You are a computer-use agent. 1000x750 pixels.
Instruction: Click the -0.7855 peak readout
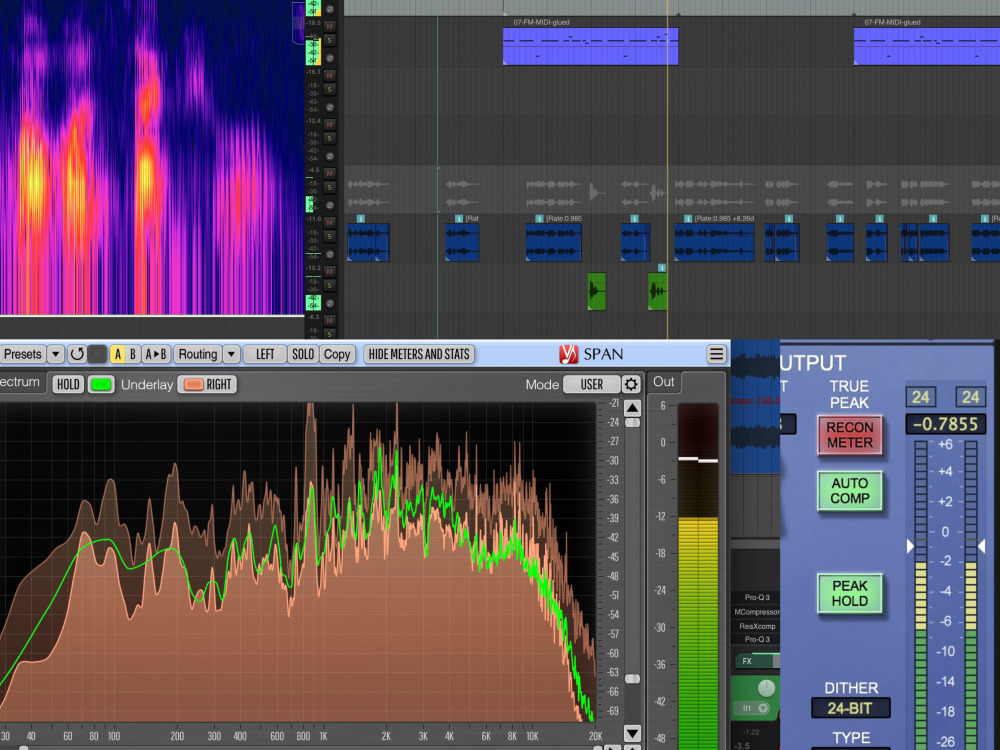click(945, 424)
